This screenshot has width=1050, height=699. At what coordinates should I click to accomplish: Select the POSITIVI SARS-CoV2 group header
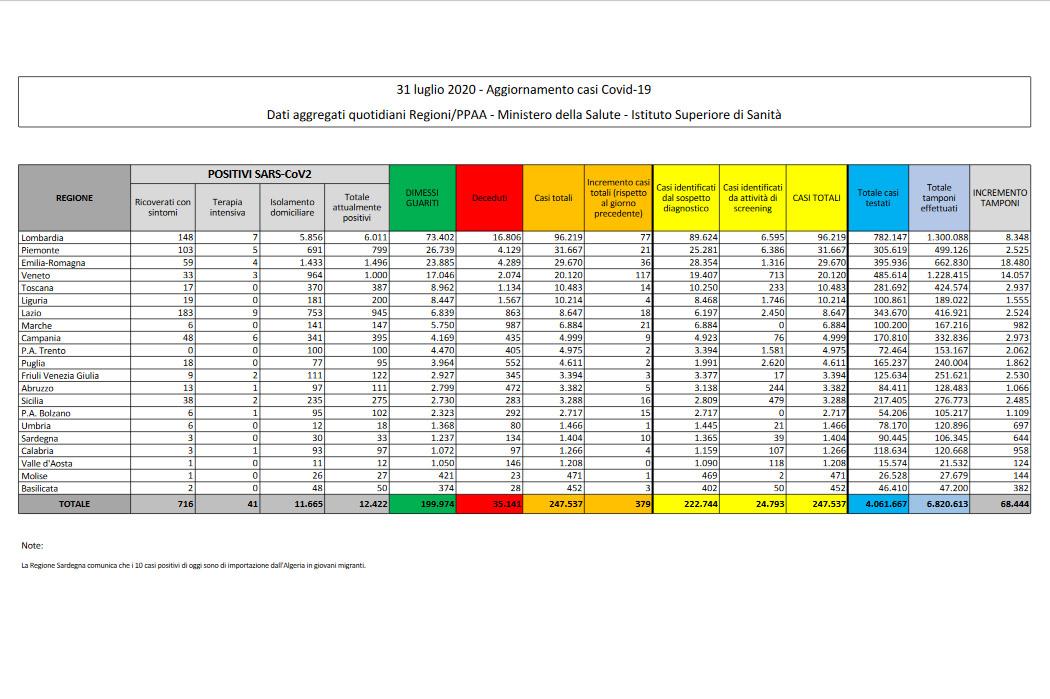[x=259, y=174]
